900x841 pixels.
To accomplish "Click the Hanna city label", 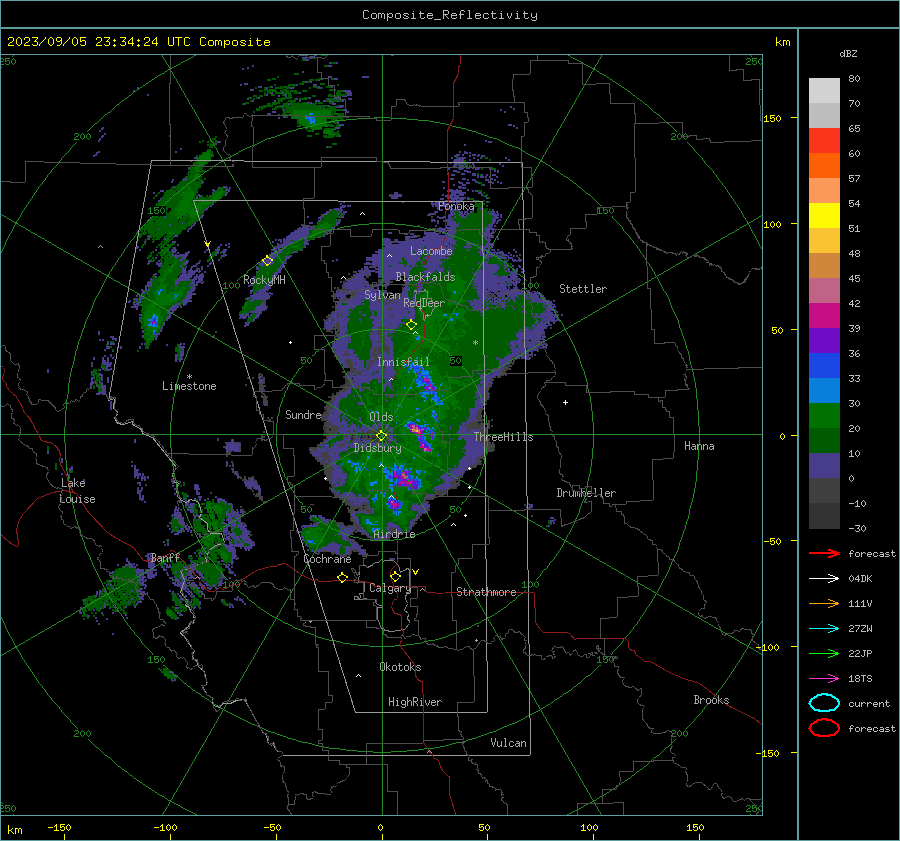I will click(699, 446).
